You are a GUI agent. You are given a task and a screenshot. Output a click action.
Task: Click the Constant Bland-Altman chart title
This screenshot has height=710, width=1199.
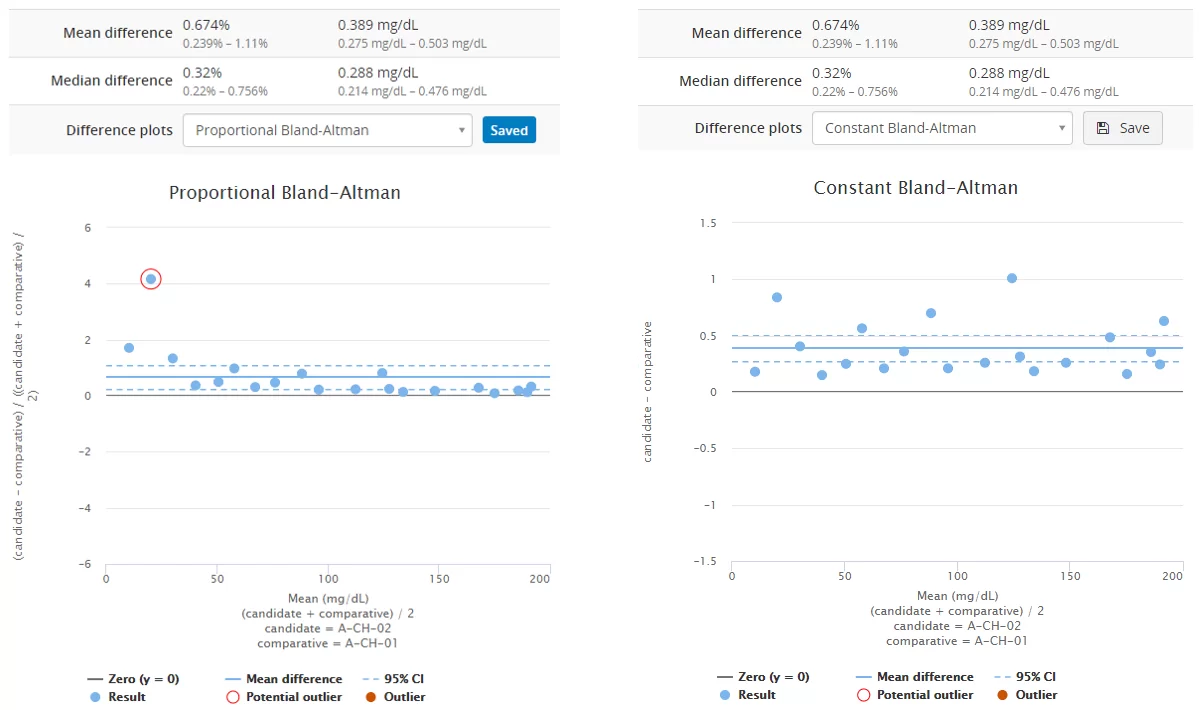(915, 188)
